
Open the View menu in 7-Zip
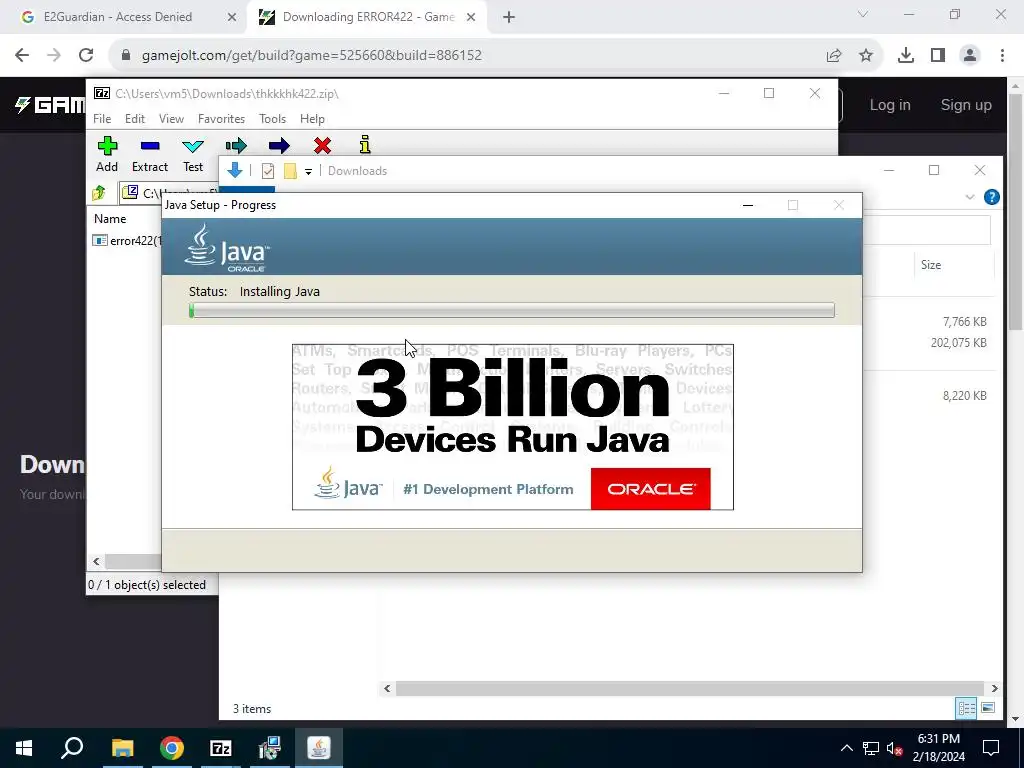pyautogui.click(x=171, y=119)
